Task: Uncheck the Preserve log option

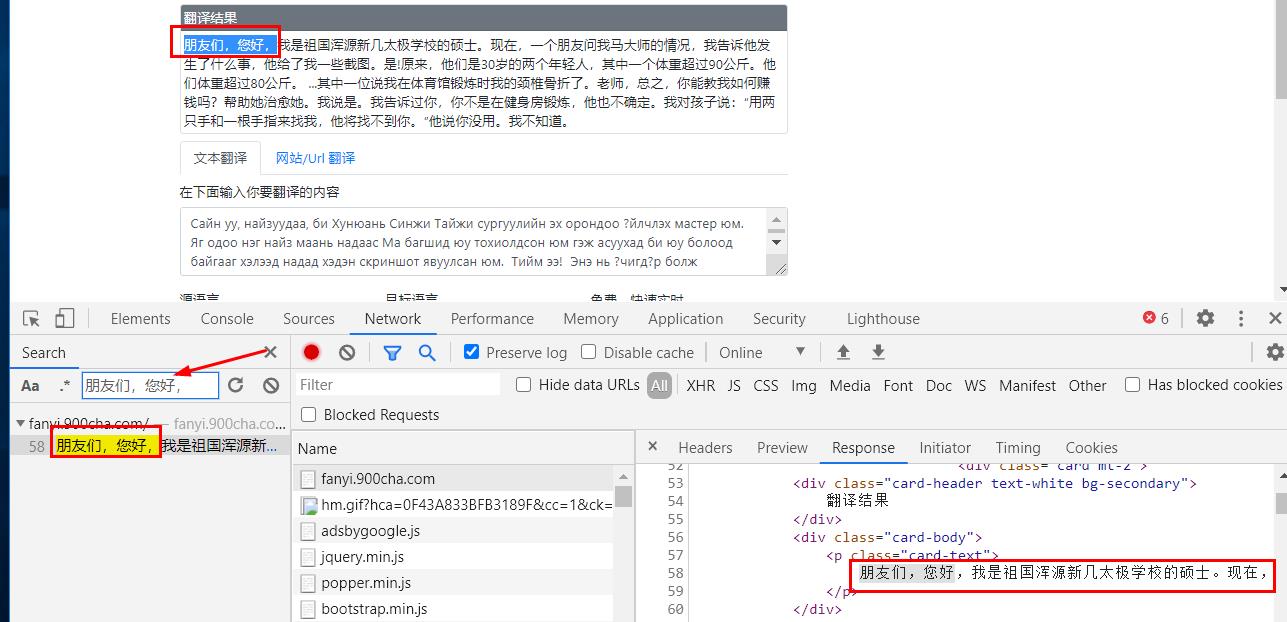Action: pyautogui.click(x=470, y=352)
